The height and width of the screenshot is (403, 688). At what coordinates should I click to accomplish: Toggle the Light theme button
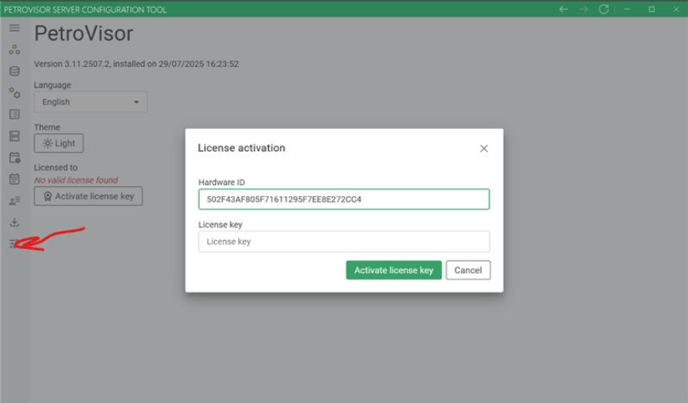[x=59, y=144]
